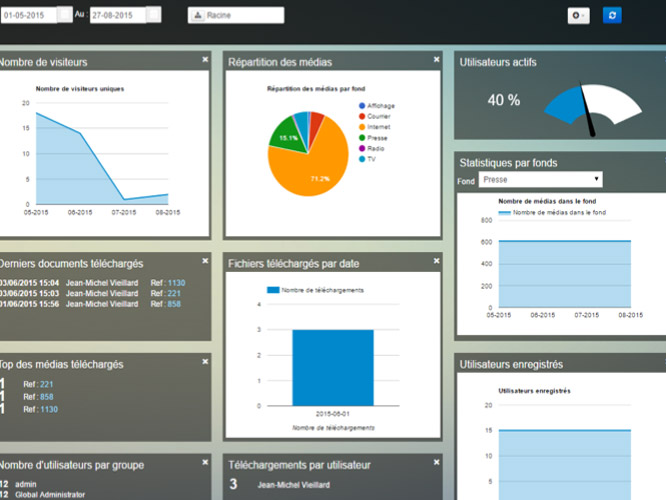Expand the Fond dropdown showing Presse
This screenshot has width=666, height=500.
pyautogui.click(x=540, y=180)
